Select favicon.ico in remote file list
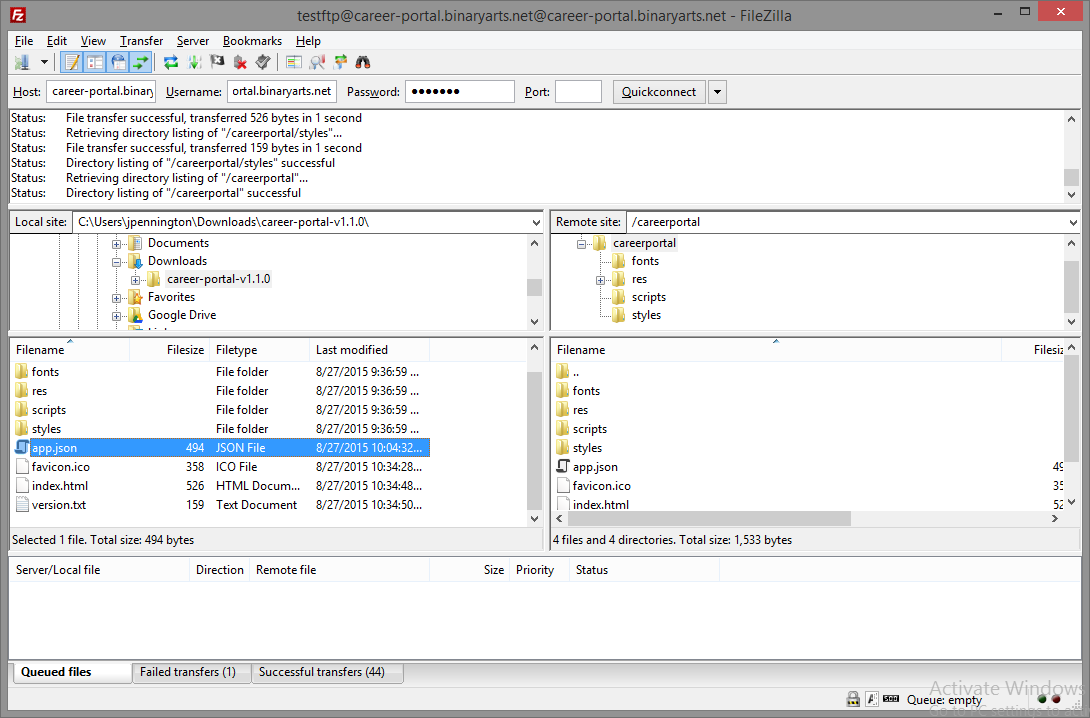The height and width of the screenshot is (718, 1090). click(601, 486)
